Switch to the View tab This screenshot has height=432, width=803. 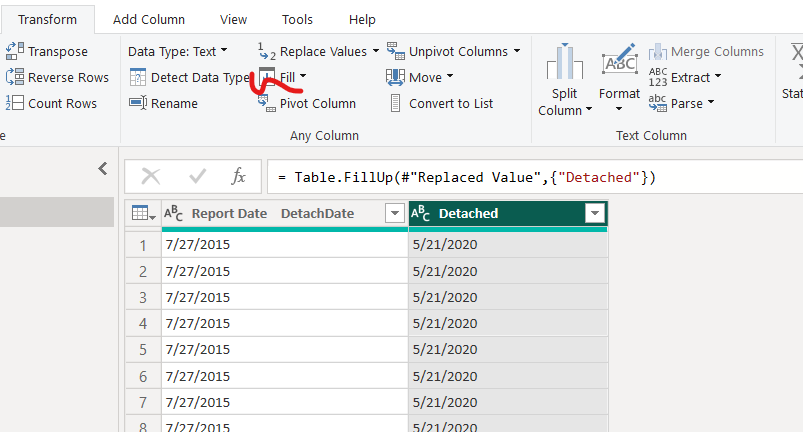click(x=233, y=19)
